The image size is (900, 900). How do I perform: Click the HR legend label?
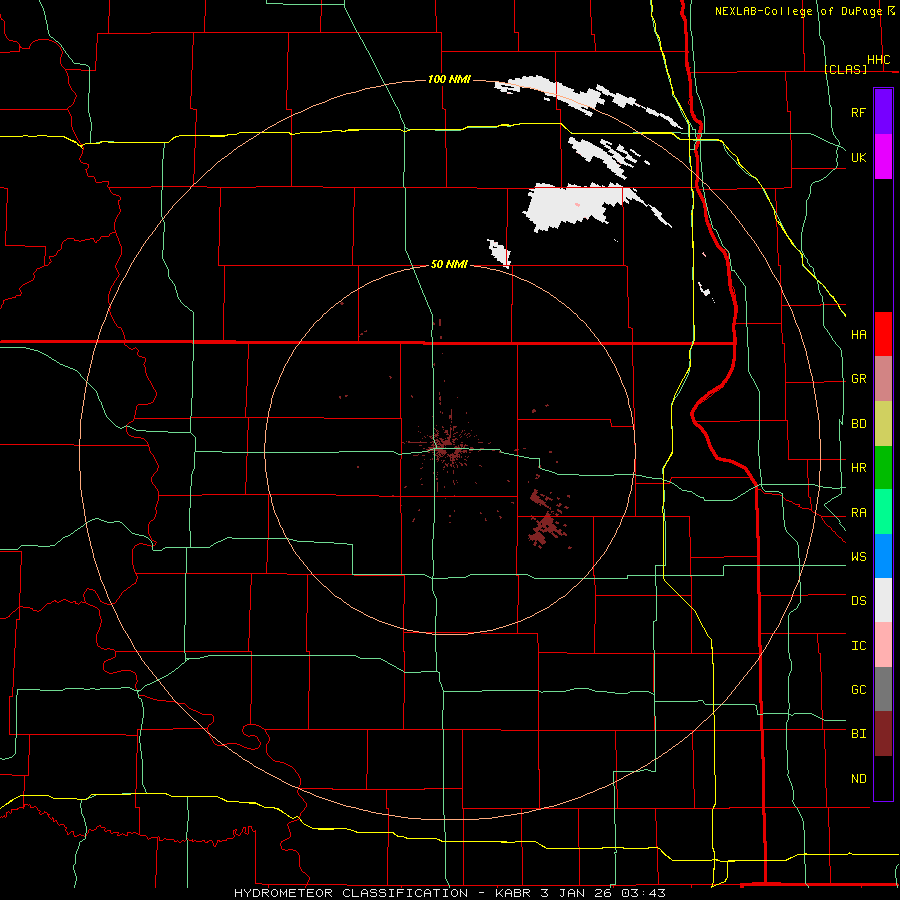pos(858,468)
